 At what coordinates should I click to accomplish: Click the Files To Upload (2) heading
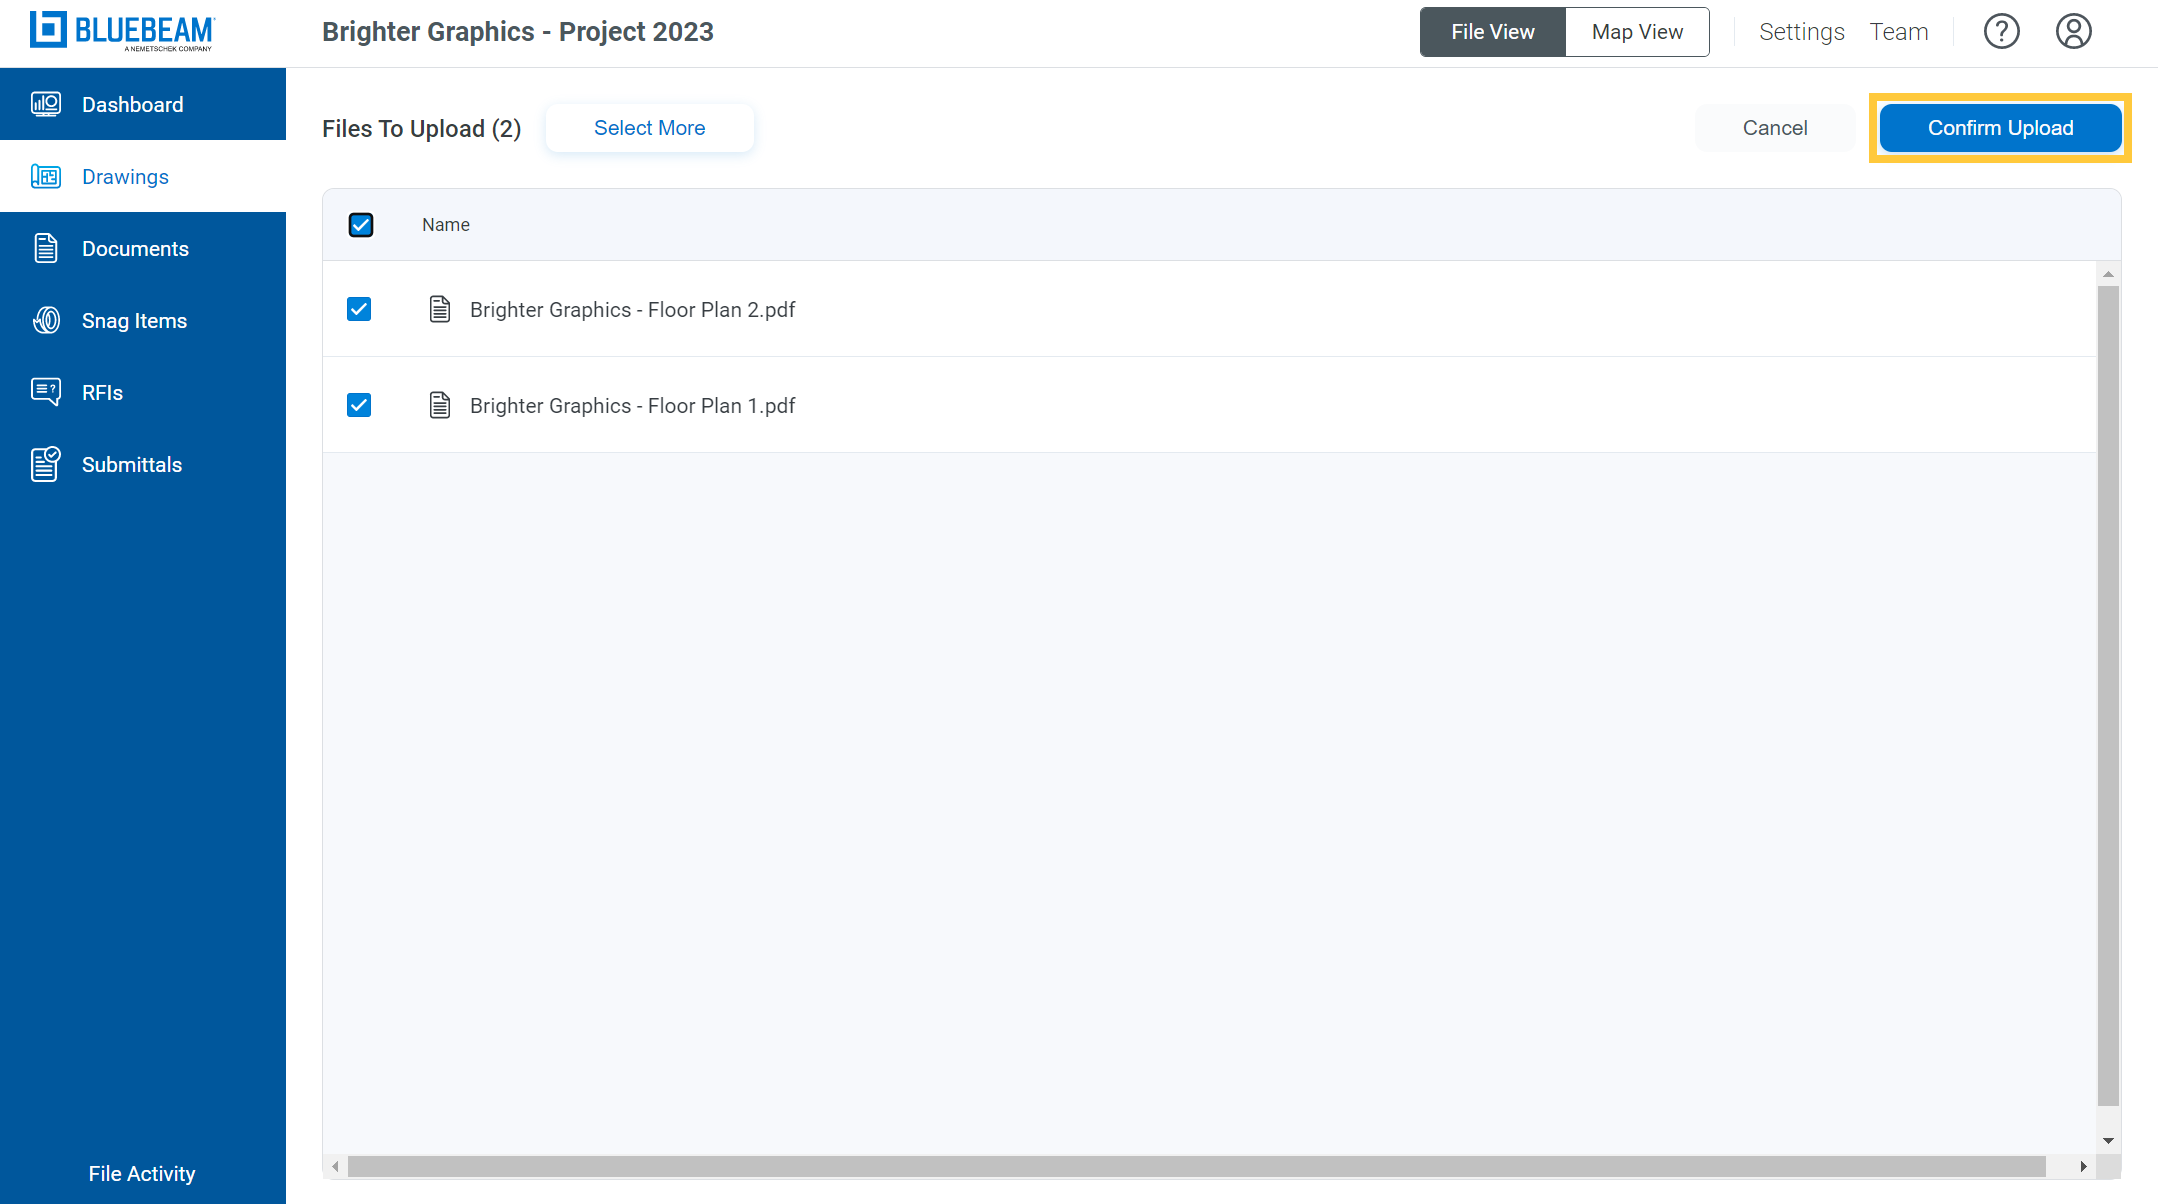click(421, 129)
